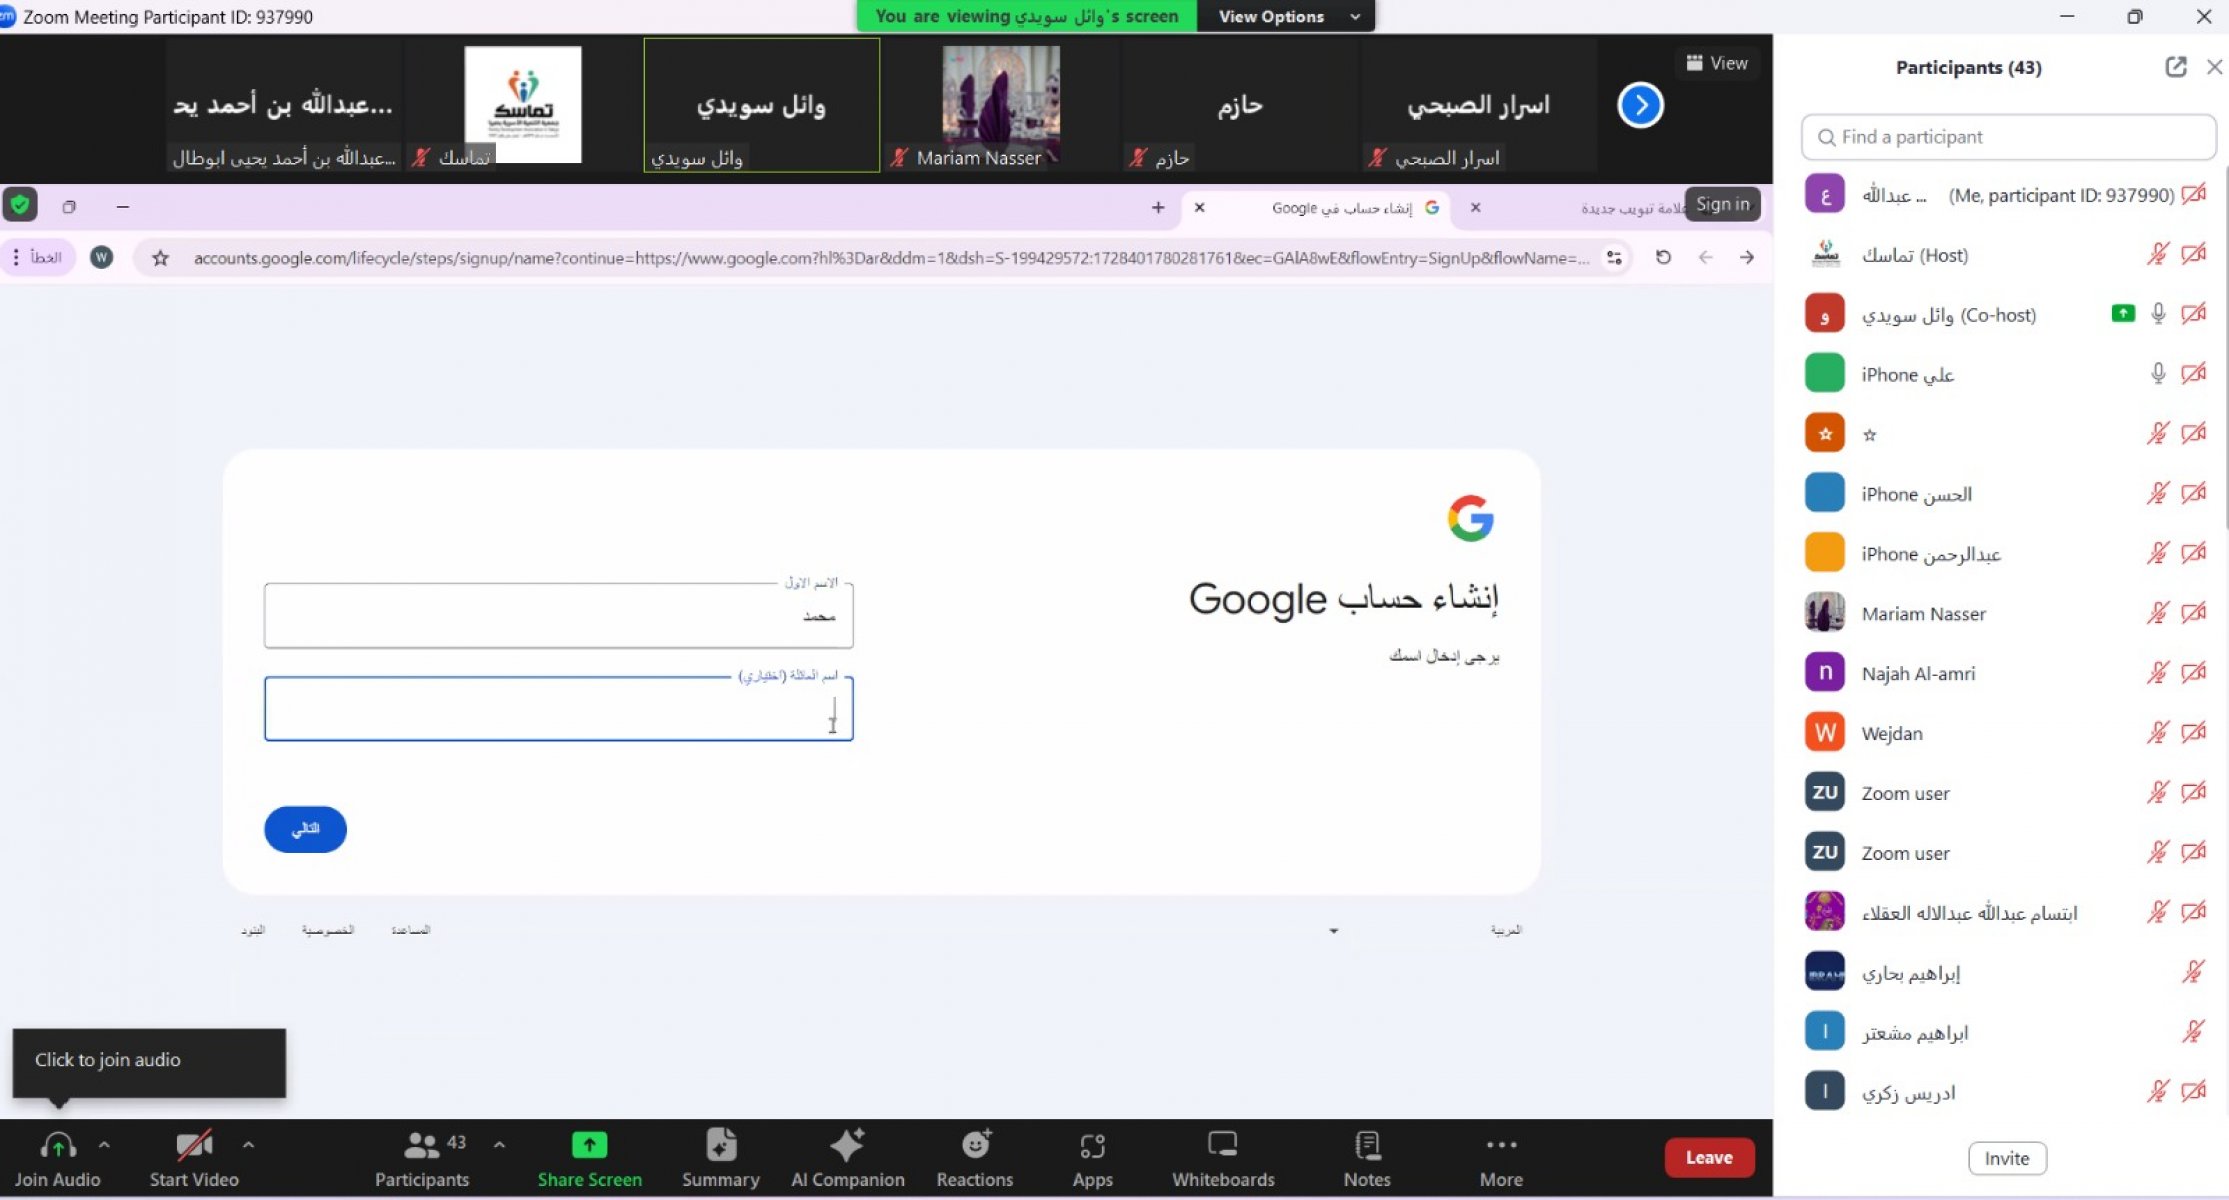Click the Find a participant search field

2008,137
